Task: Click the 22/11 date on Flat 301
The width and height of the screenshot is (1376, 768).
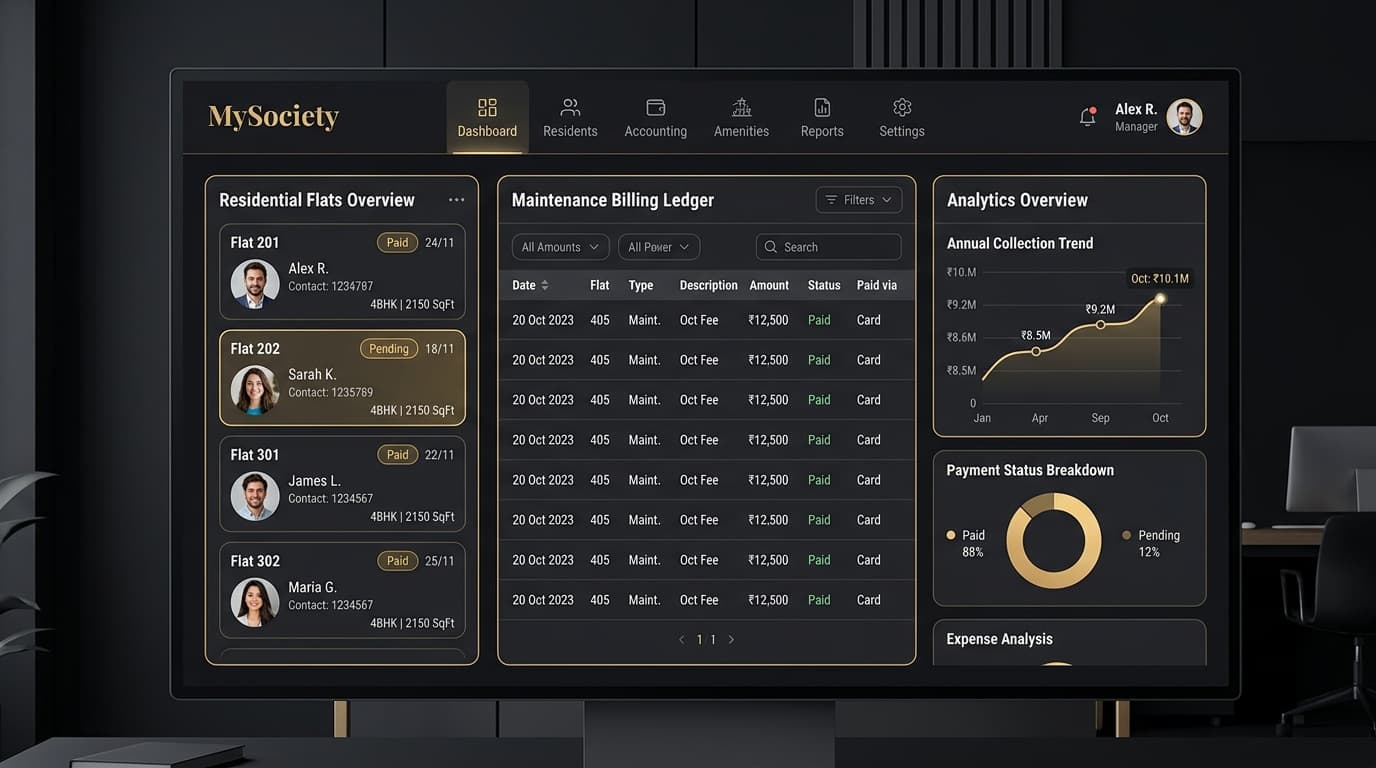Action: coord(439,455)
